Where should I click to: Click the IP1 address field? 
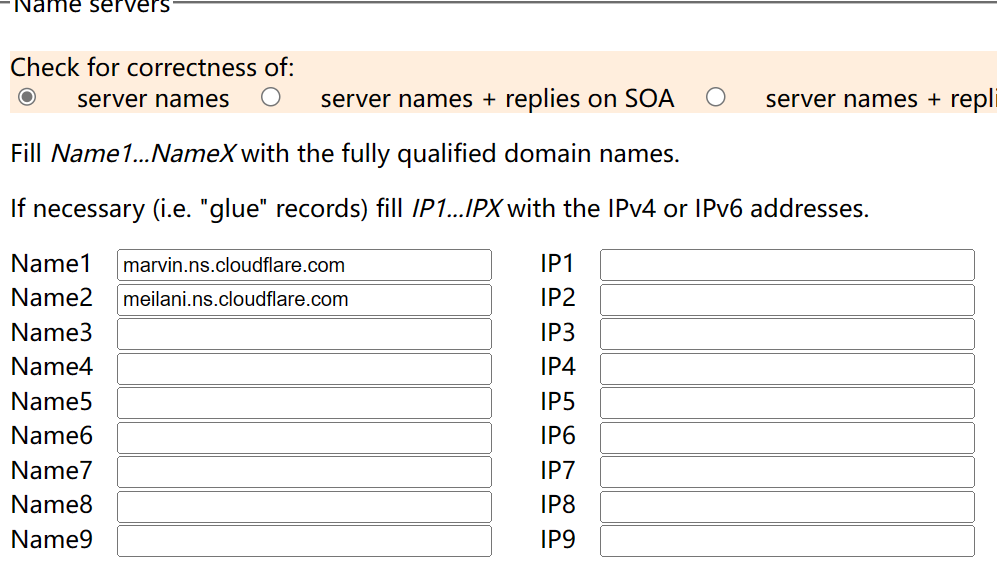click(x=787, y=265)
